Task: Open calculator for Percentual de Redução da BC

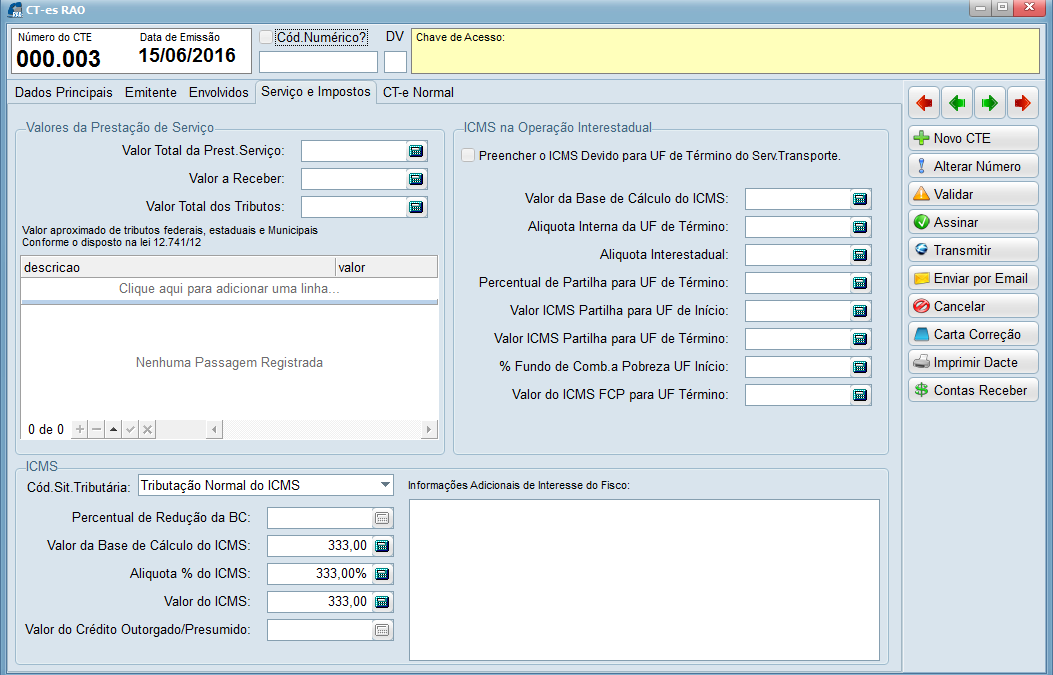Action: click(382, 518)
